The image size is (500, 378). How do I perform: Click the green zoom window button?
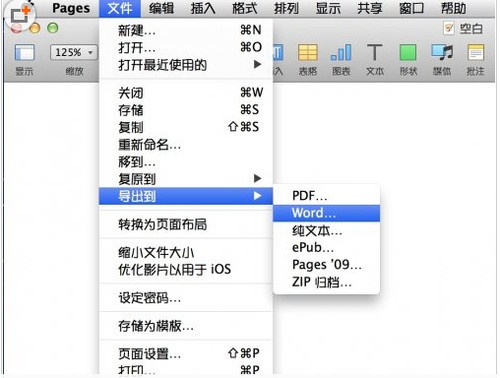[x=53, y=28]
